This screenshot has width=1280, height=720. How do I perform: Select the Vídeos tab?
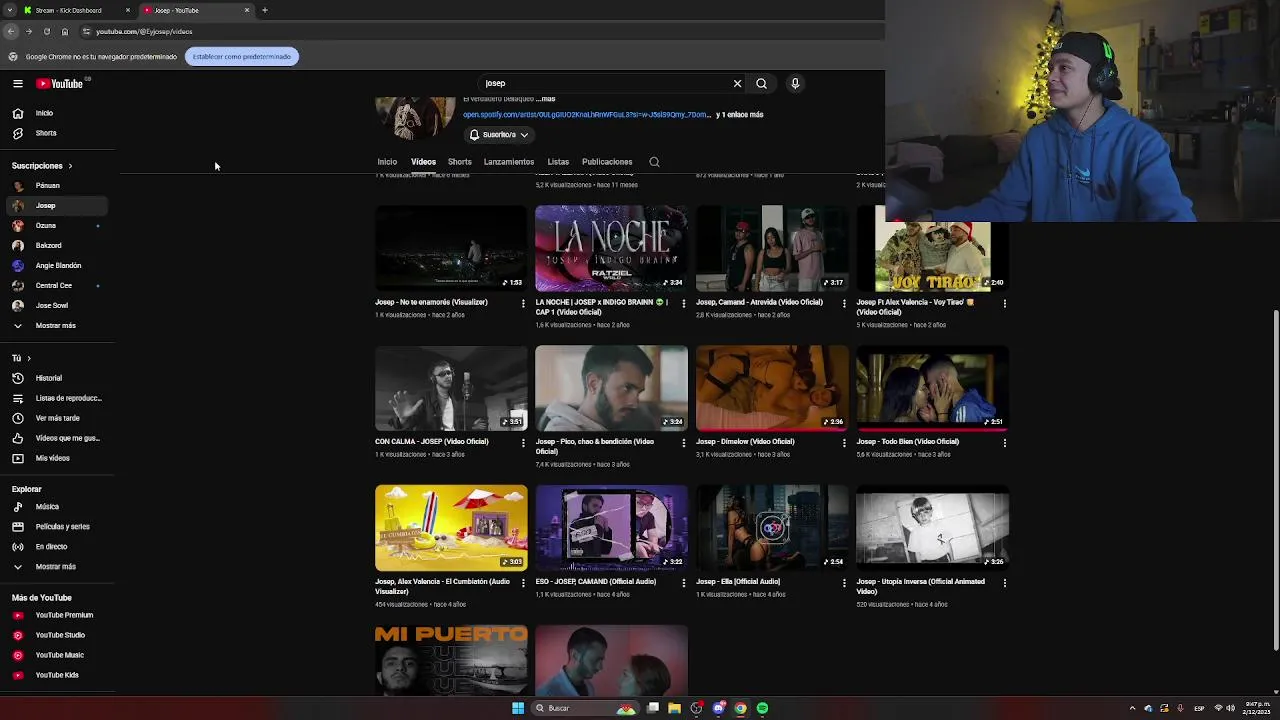pyautogui.click(x=423, y=162)
